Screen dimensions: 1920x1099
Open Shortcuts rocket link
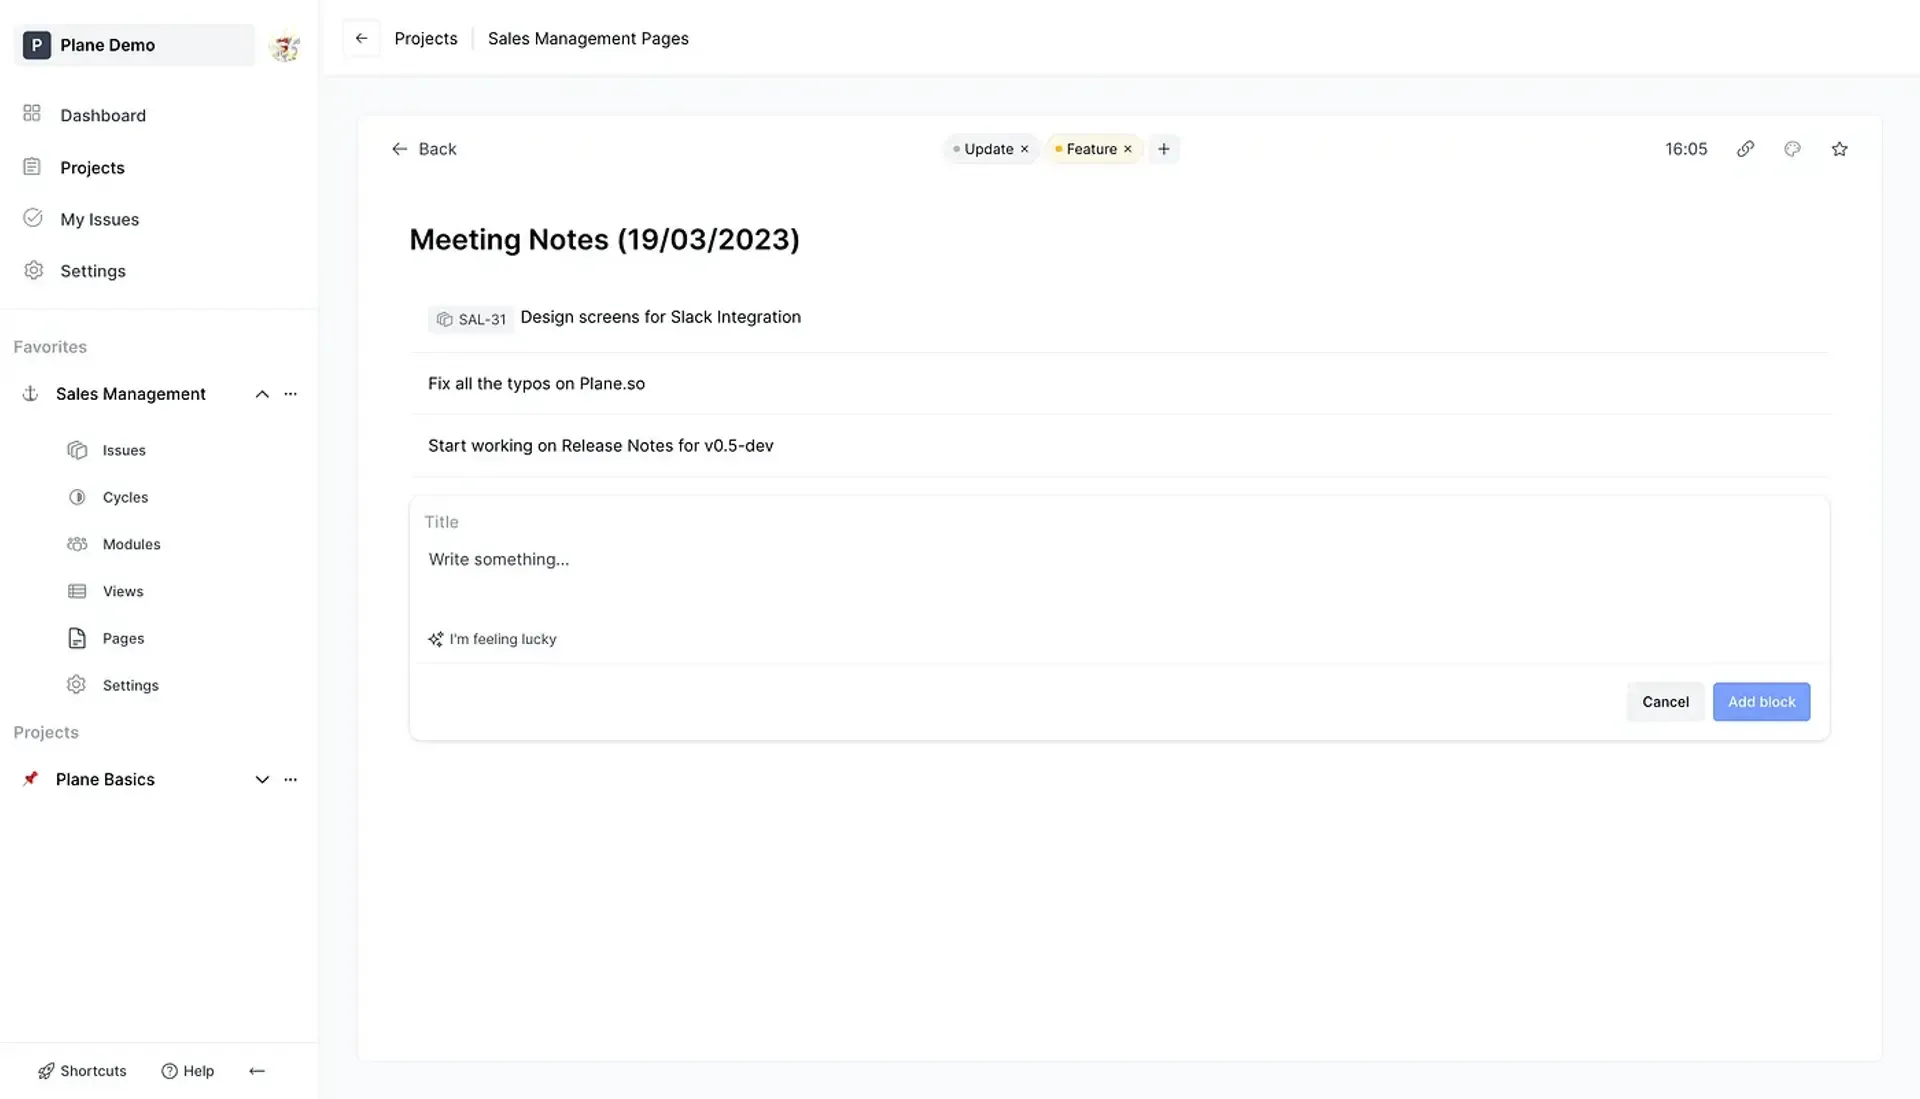click(x=83, y=1071)
